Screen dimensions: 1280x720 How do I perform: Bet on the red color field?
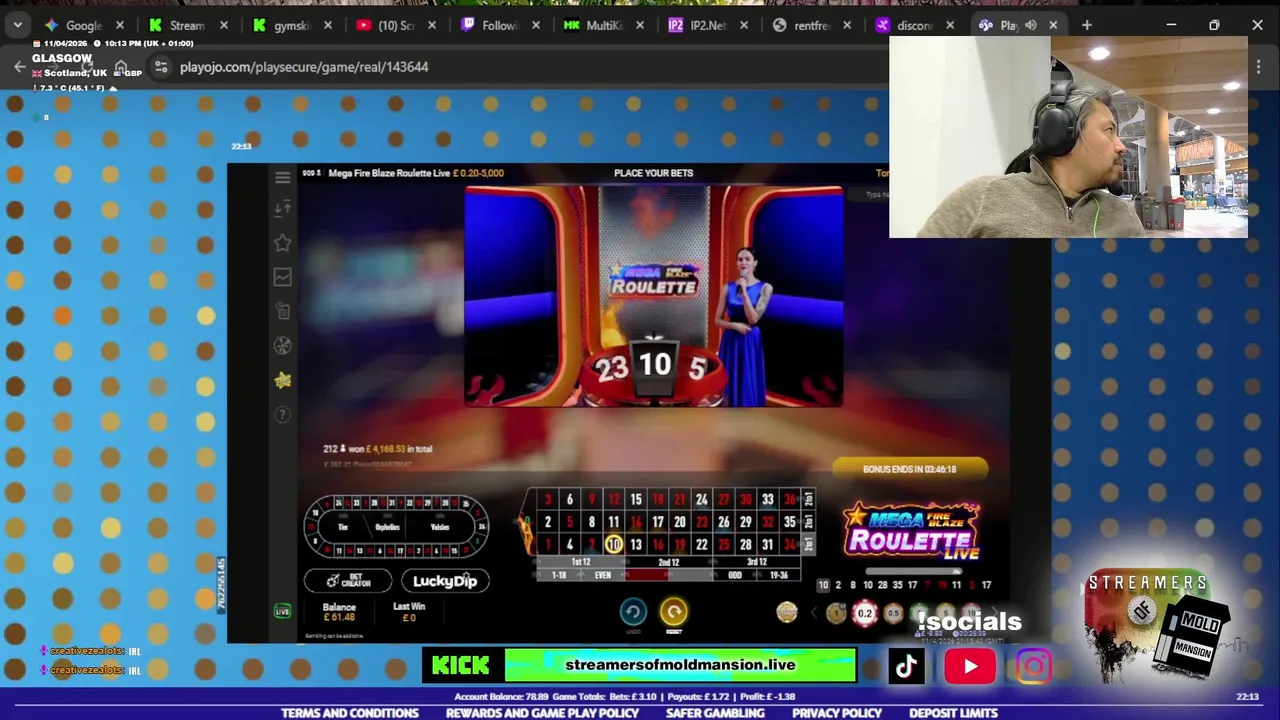[647, 575]
